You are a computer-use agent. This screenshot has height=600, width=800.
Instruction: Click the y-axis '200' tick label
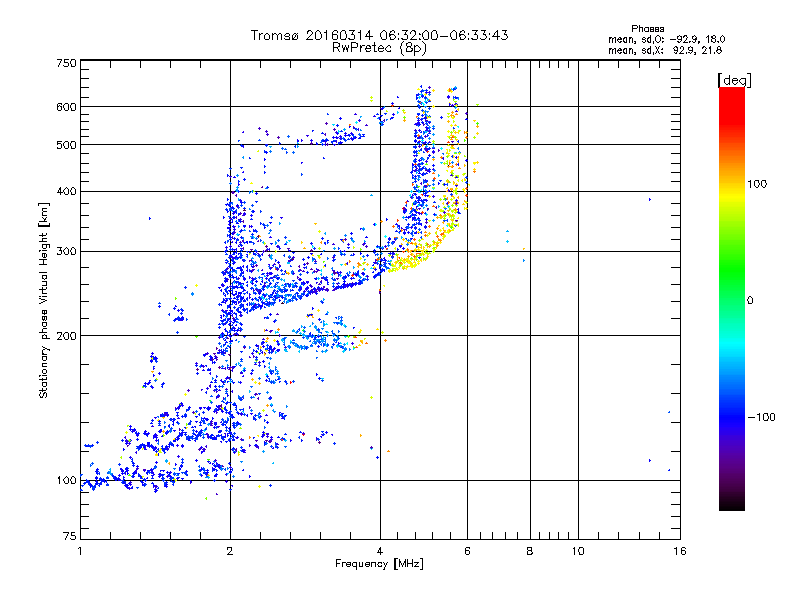coord(66,336)
